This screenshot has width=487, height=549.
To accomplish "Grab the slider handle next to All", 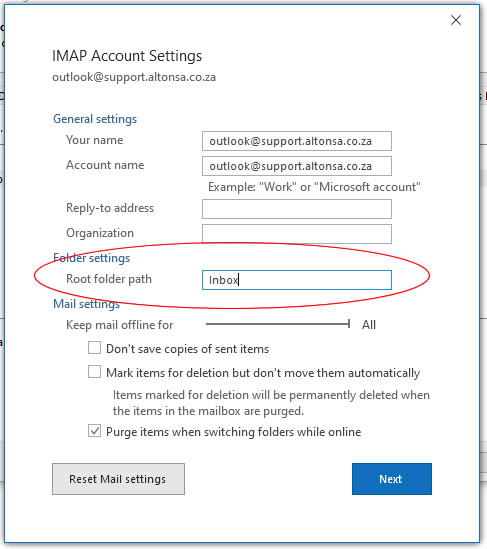I will [x=349, y=324].
